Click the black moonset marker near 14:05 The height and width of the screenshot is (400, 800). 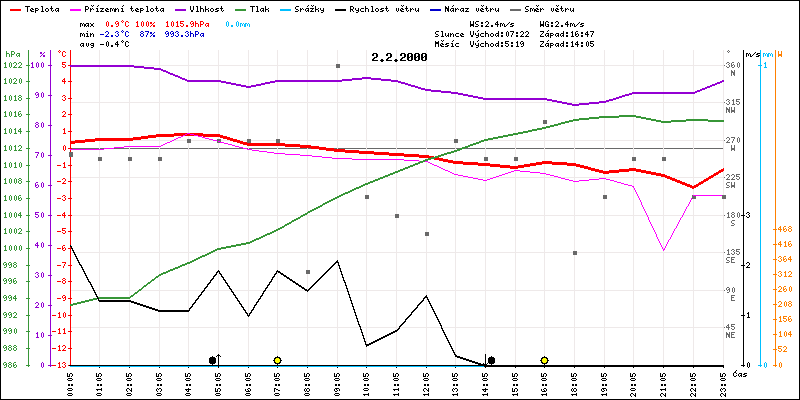[x=490, y=360]
